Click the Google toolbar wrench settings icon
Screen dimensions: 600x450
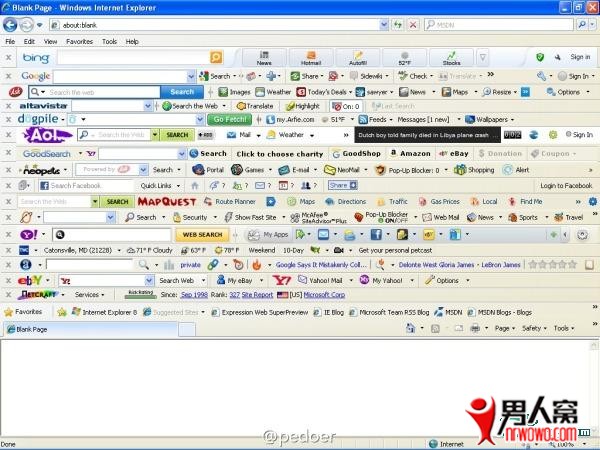(541, 76)
